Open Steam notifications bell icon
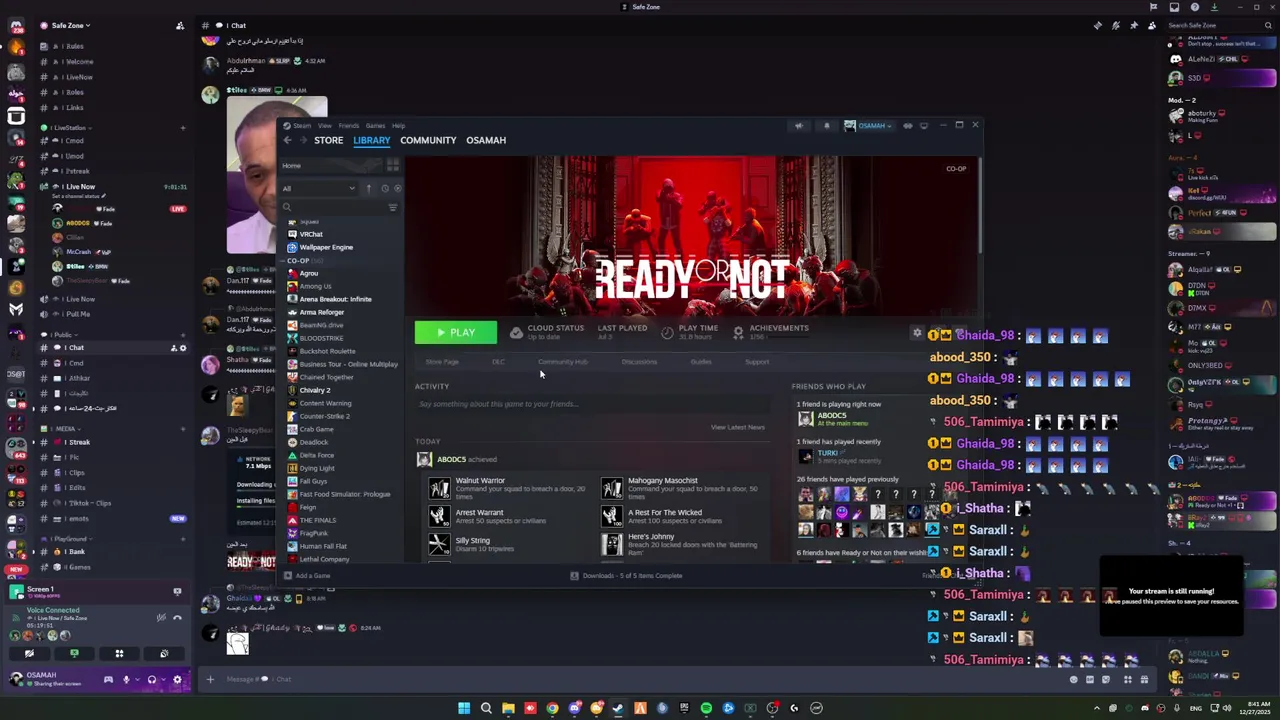Screen dimensions: 1280x720 pyautogui.click(x=826, y=126)
